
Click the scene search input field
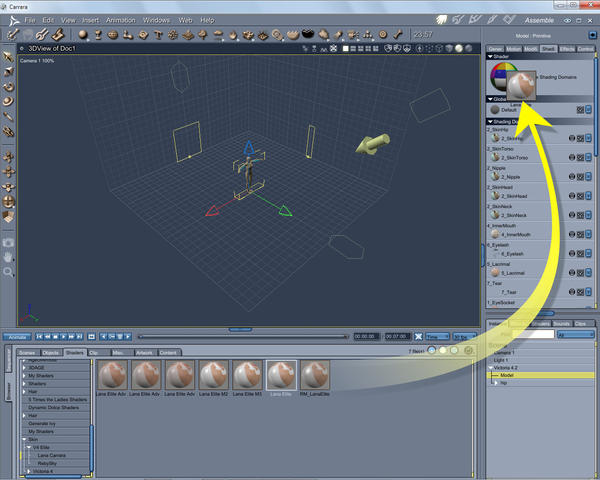(x=533, y=334)
